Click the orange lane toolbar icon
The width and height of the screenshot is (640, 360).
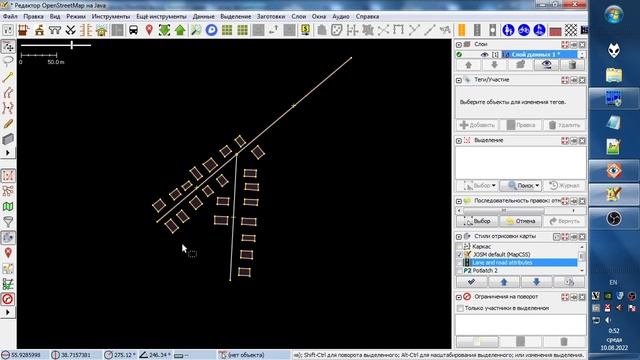(x=462, y=30)
